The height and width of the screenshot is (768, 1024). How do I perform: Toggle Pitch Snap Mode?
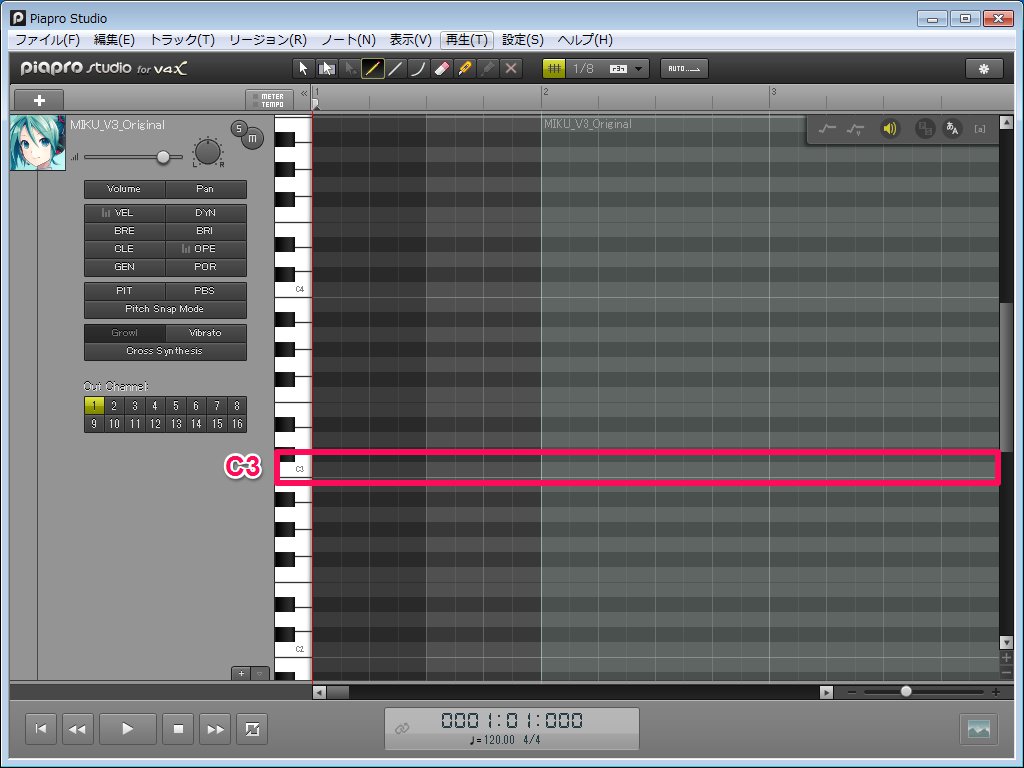pos(165,309)
